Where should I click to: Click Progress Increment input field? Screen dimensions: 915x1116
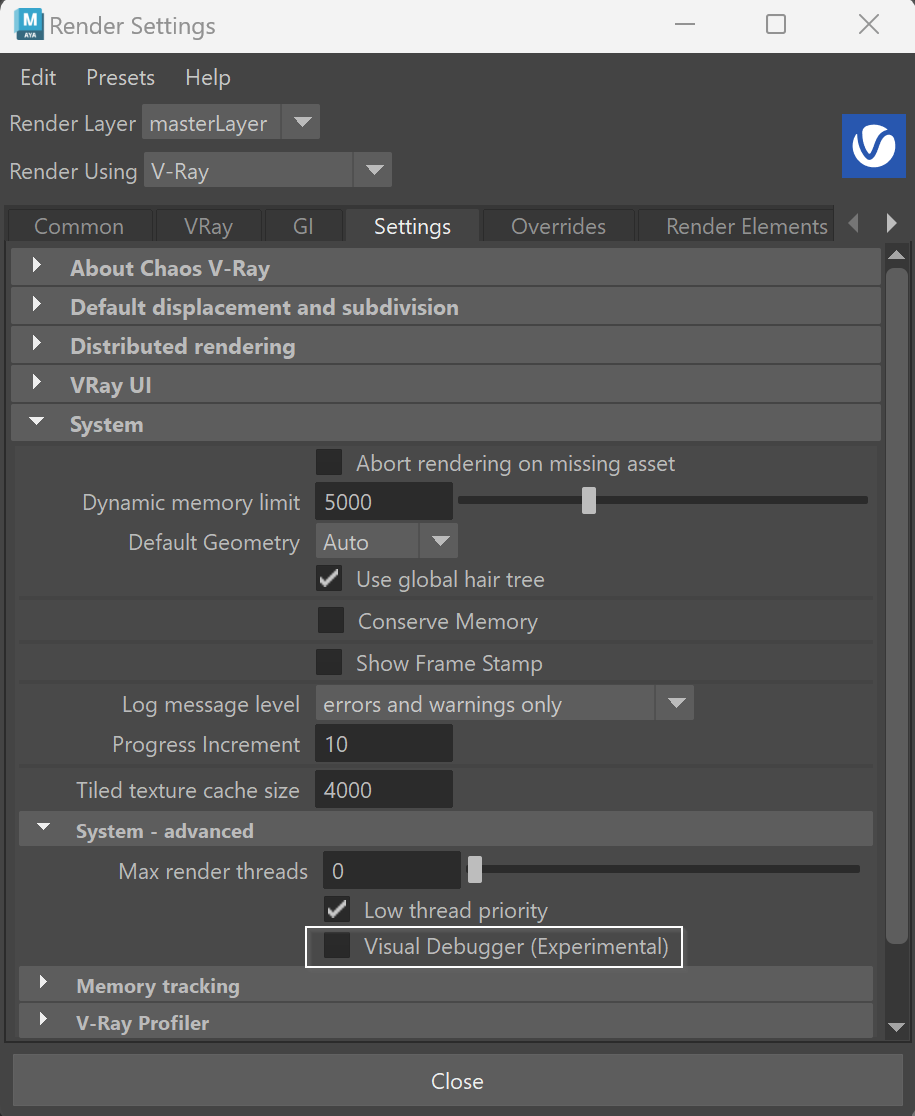pos(384,743)
